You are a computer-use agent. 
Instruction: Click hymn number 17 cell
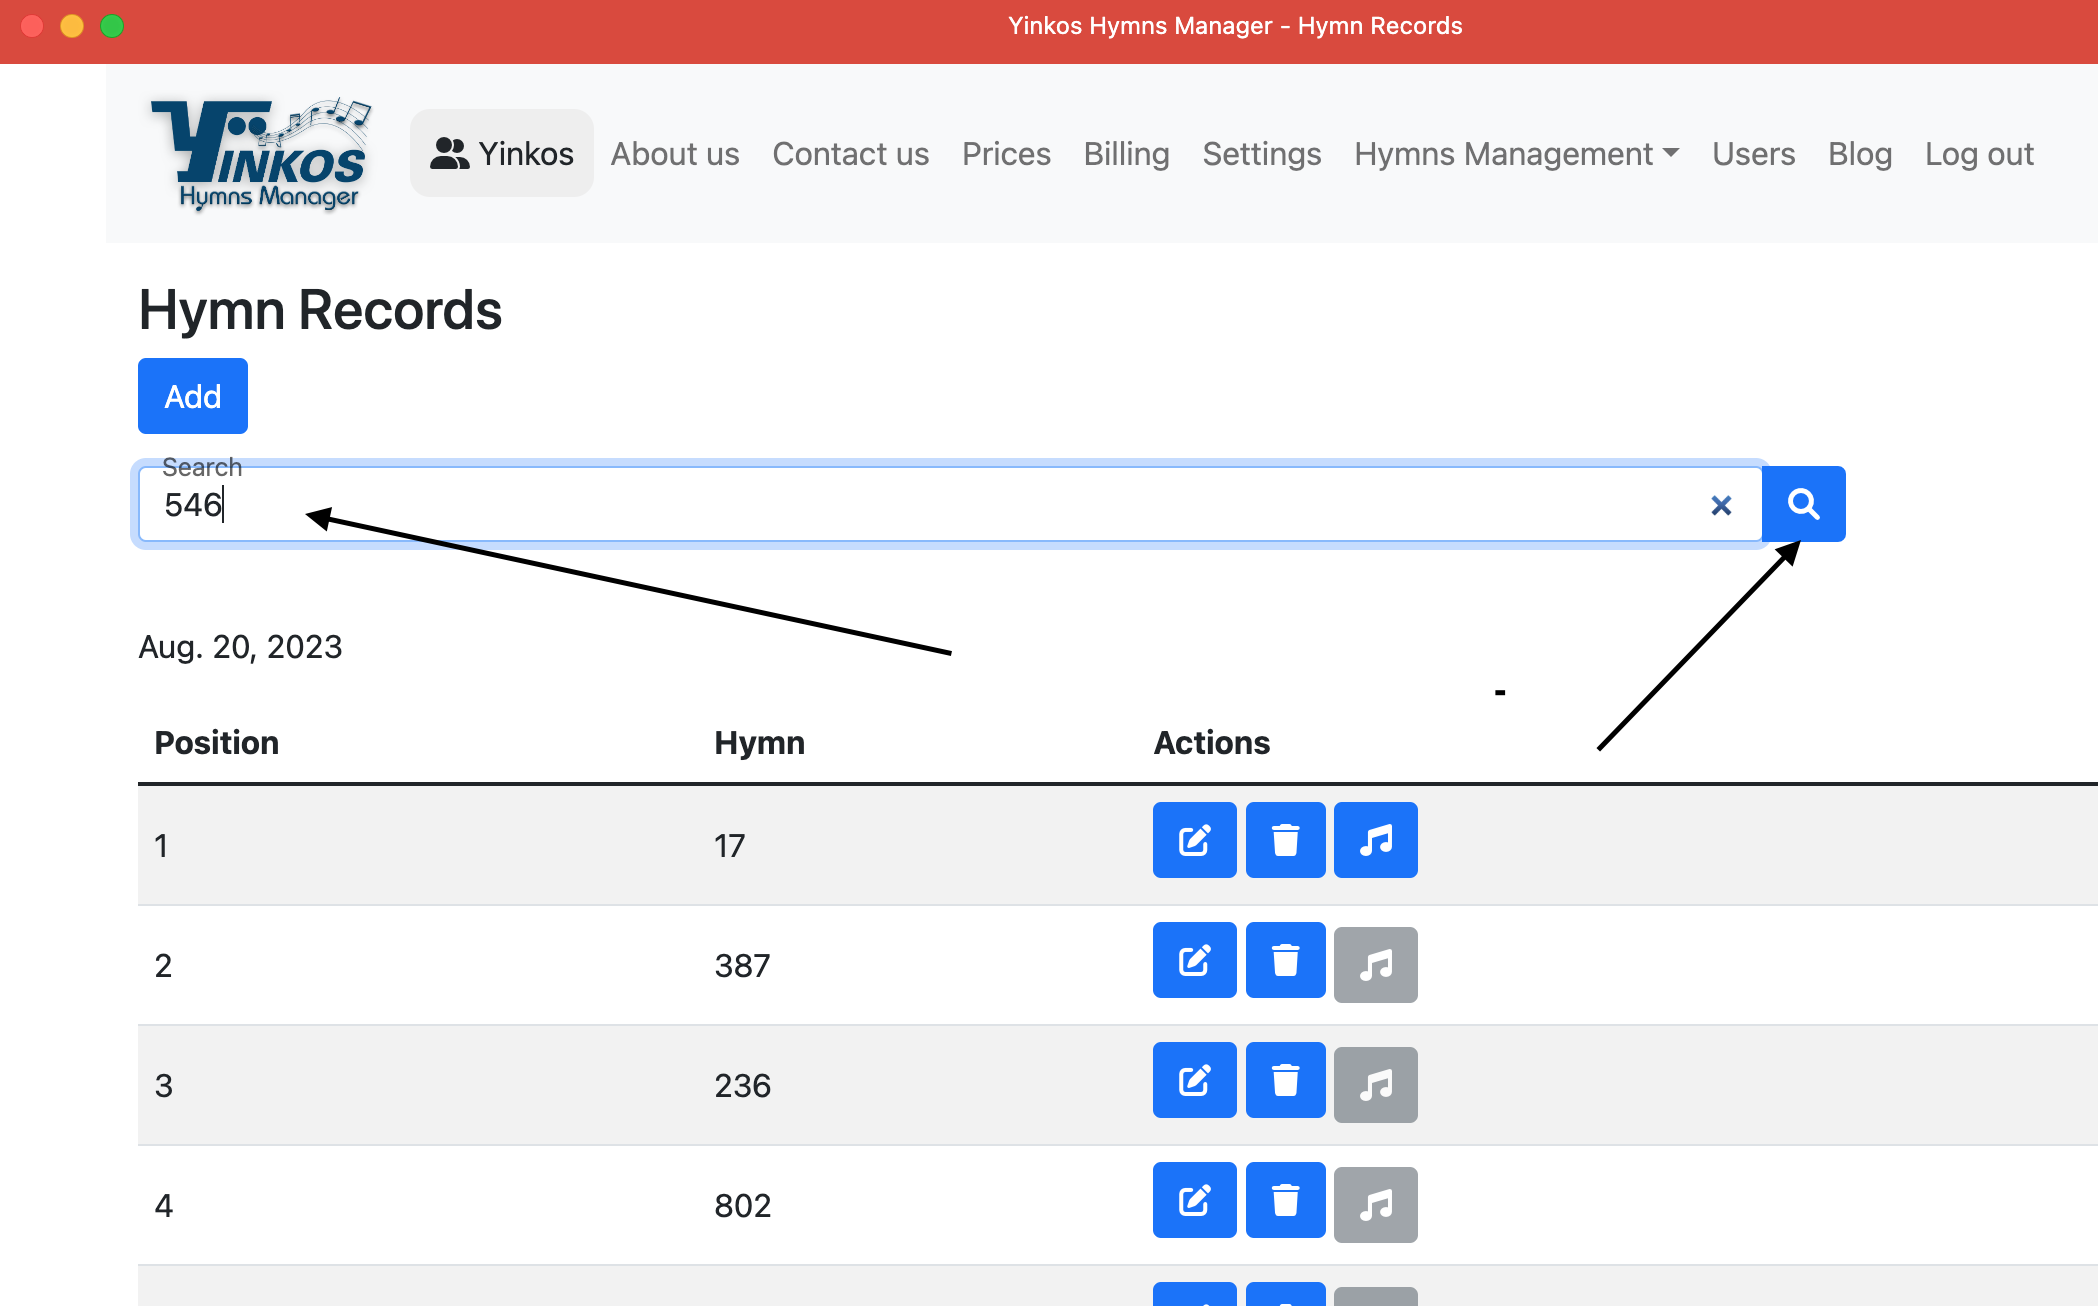point(730,846)
